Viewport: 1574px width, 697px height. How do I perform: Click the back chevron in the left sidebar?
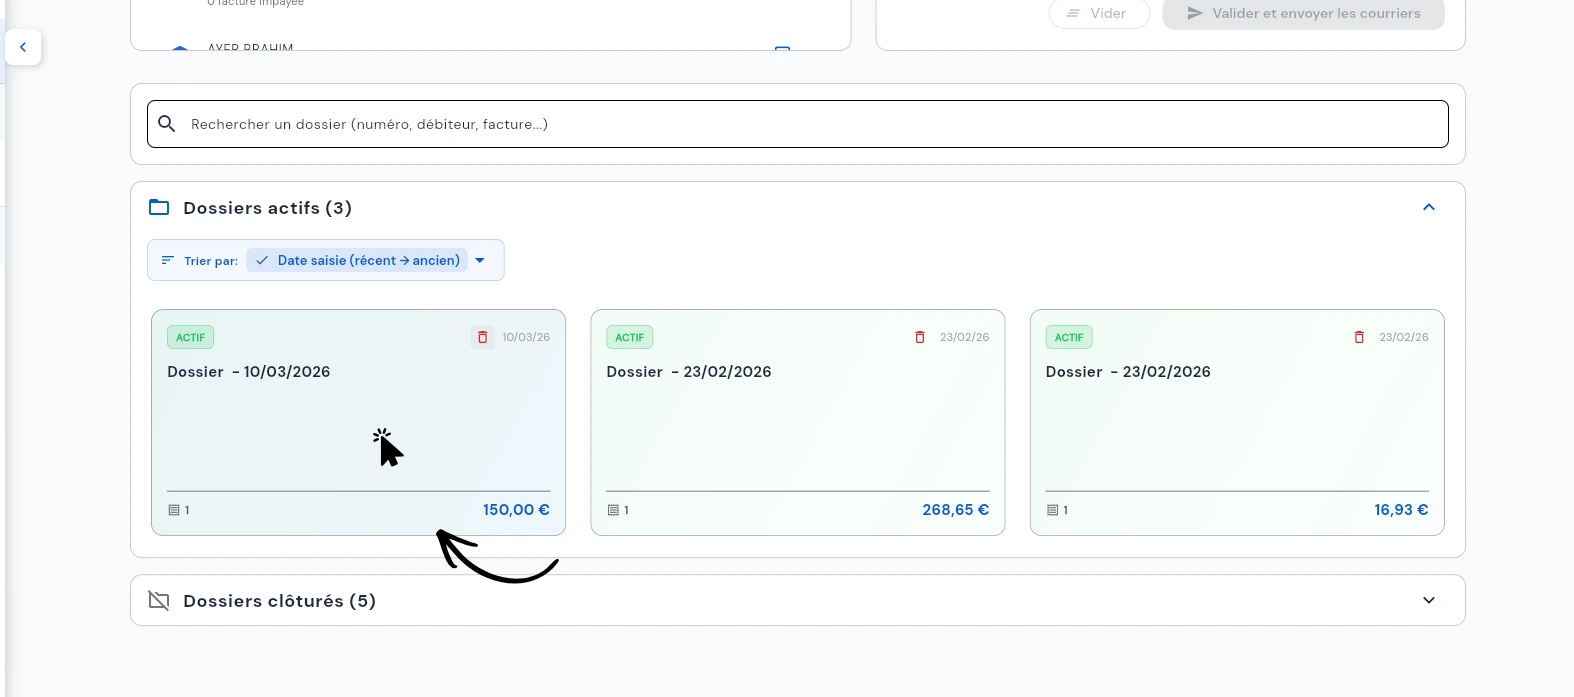[23, 47]
